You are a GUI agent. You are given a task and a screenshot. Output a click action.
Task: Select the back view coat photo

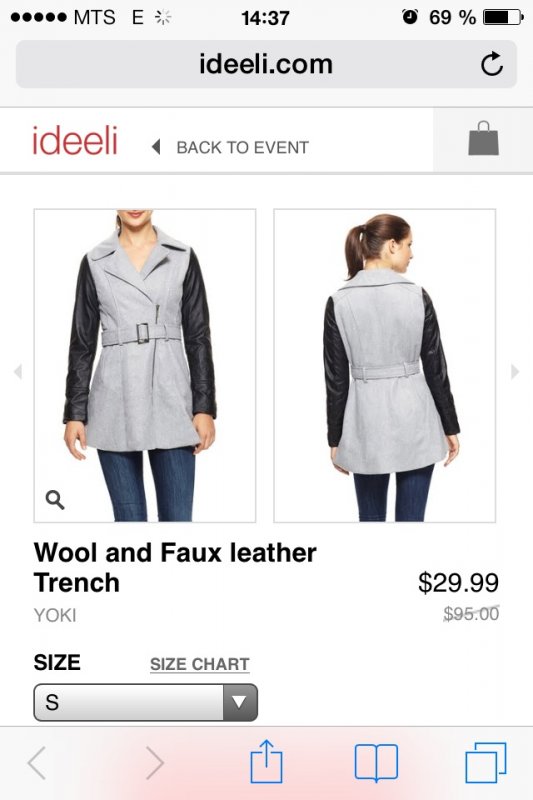coord(385,365)
